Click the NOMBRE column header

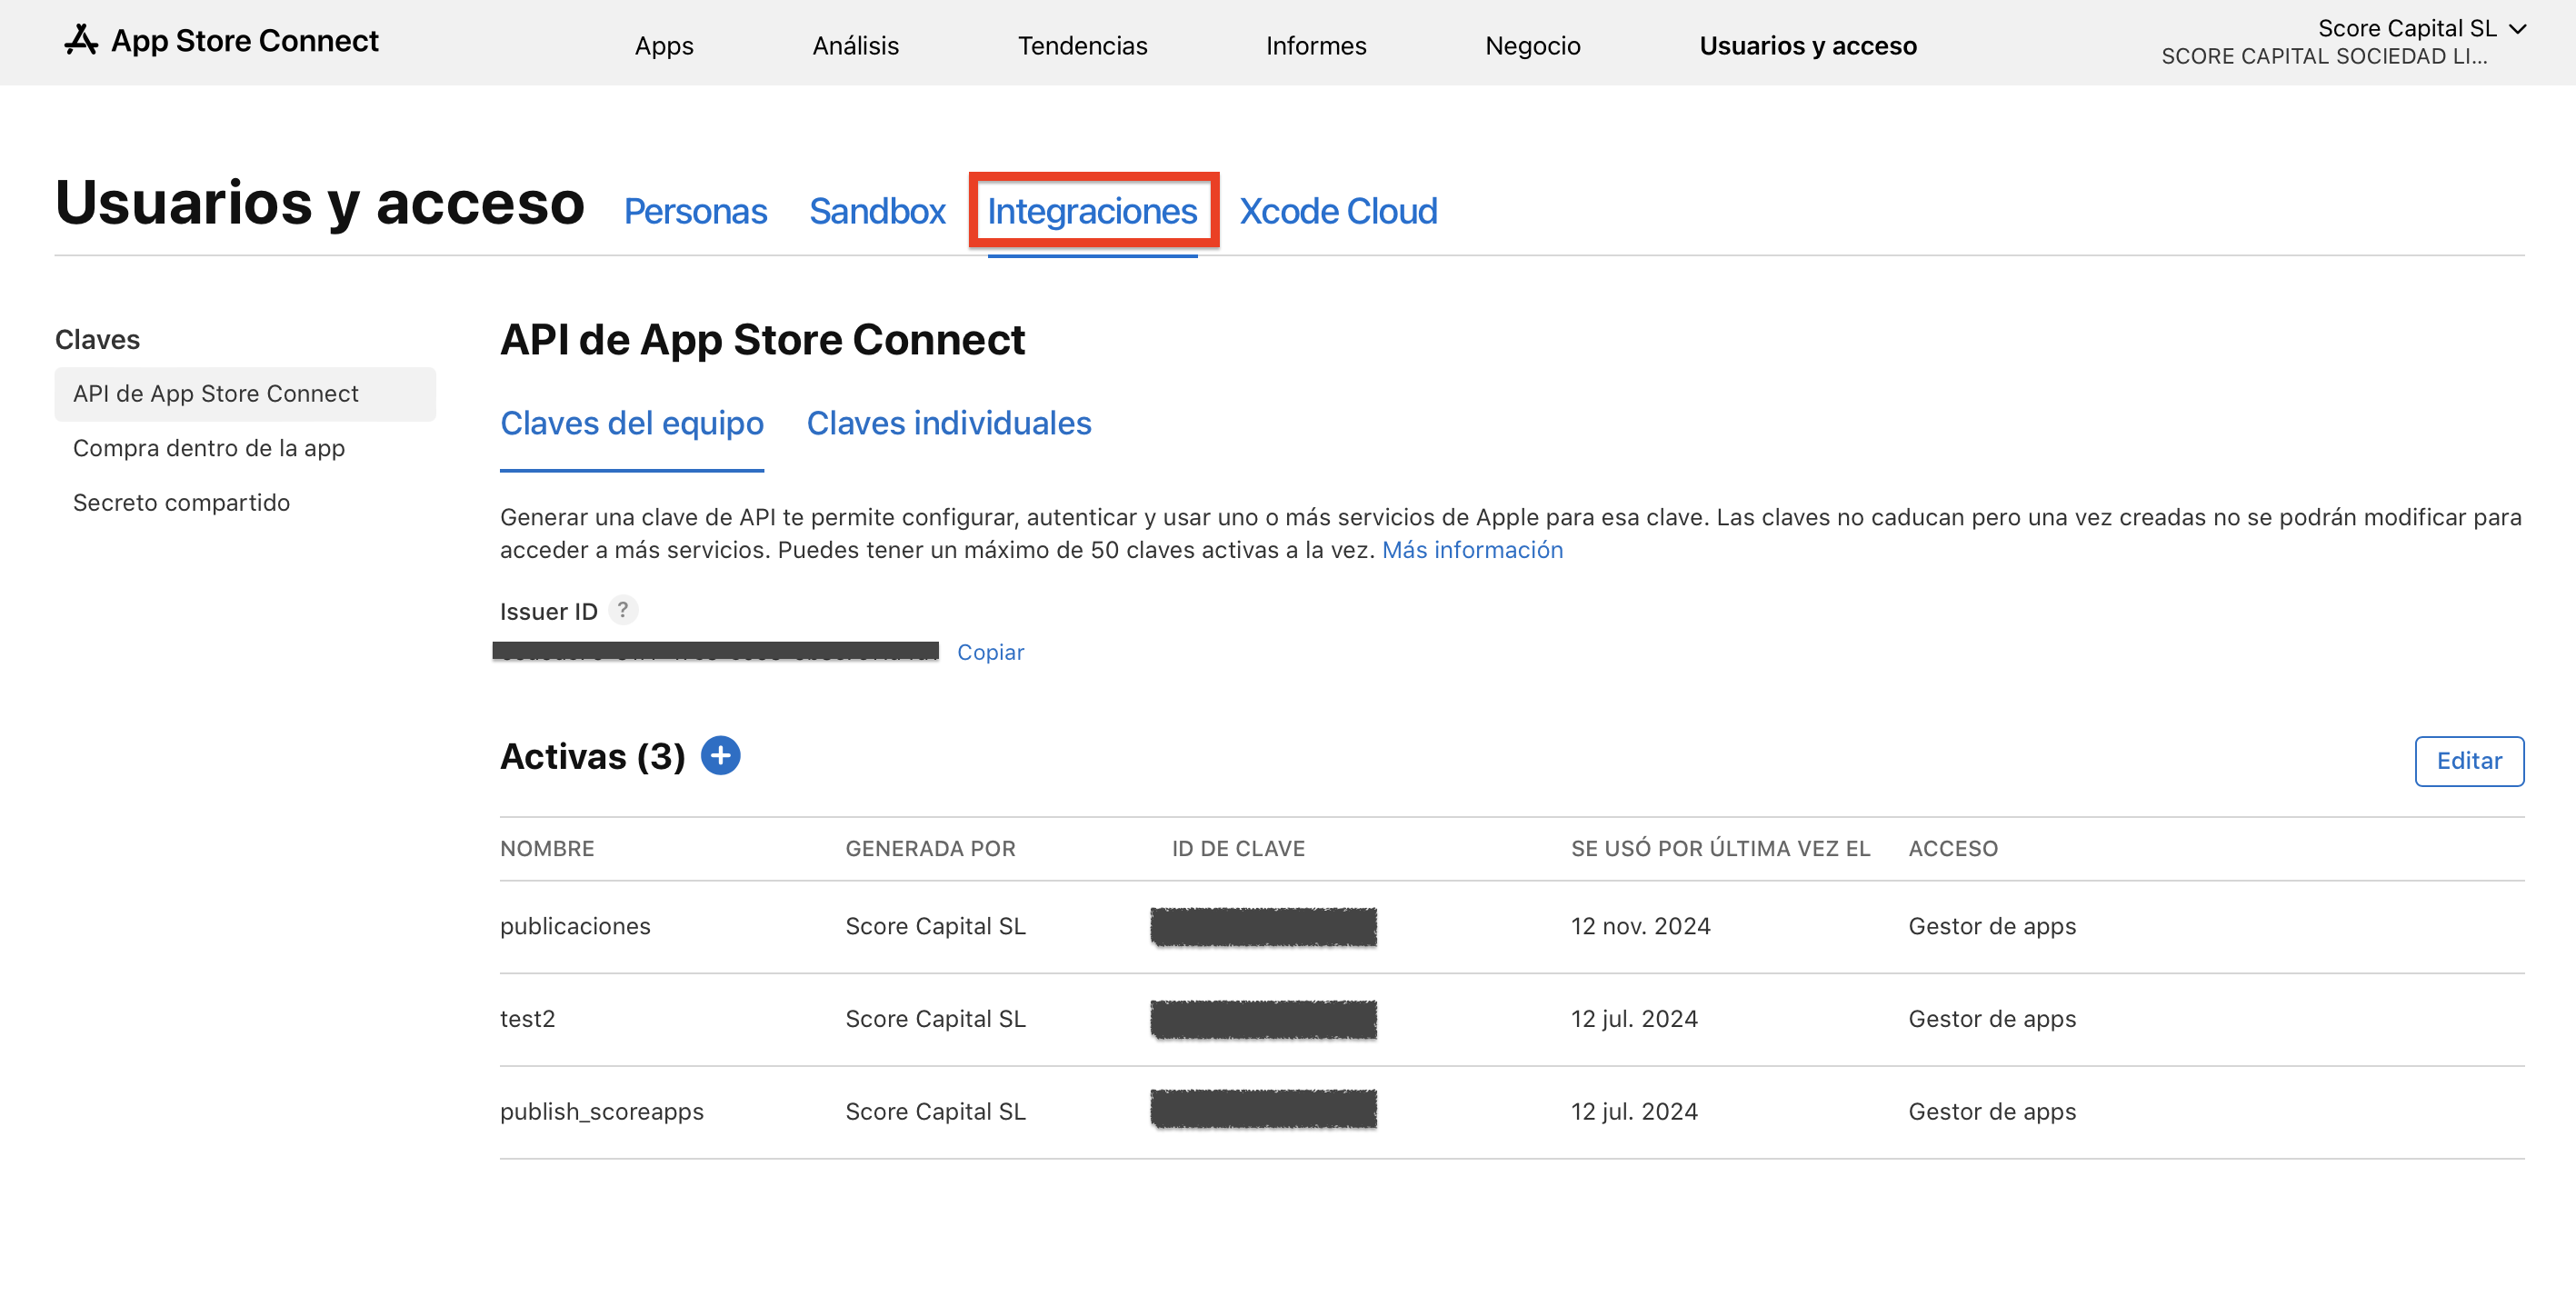(547, 848)
